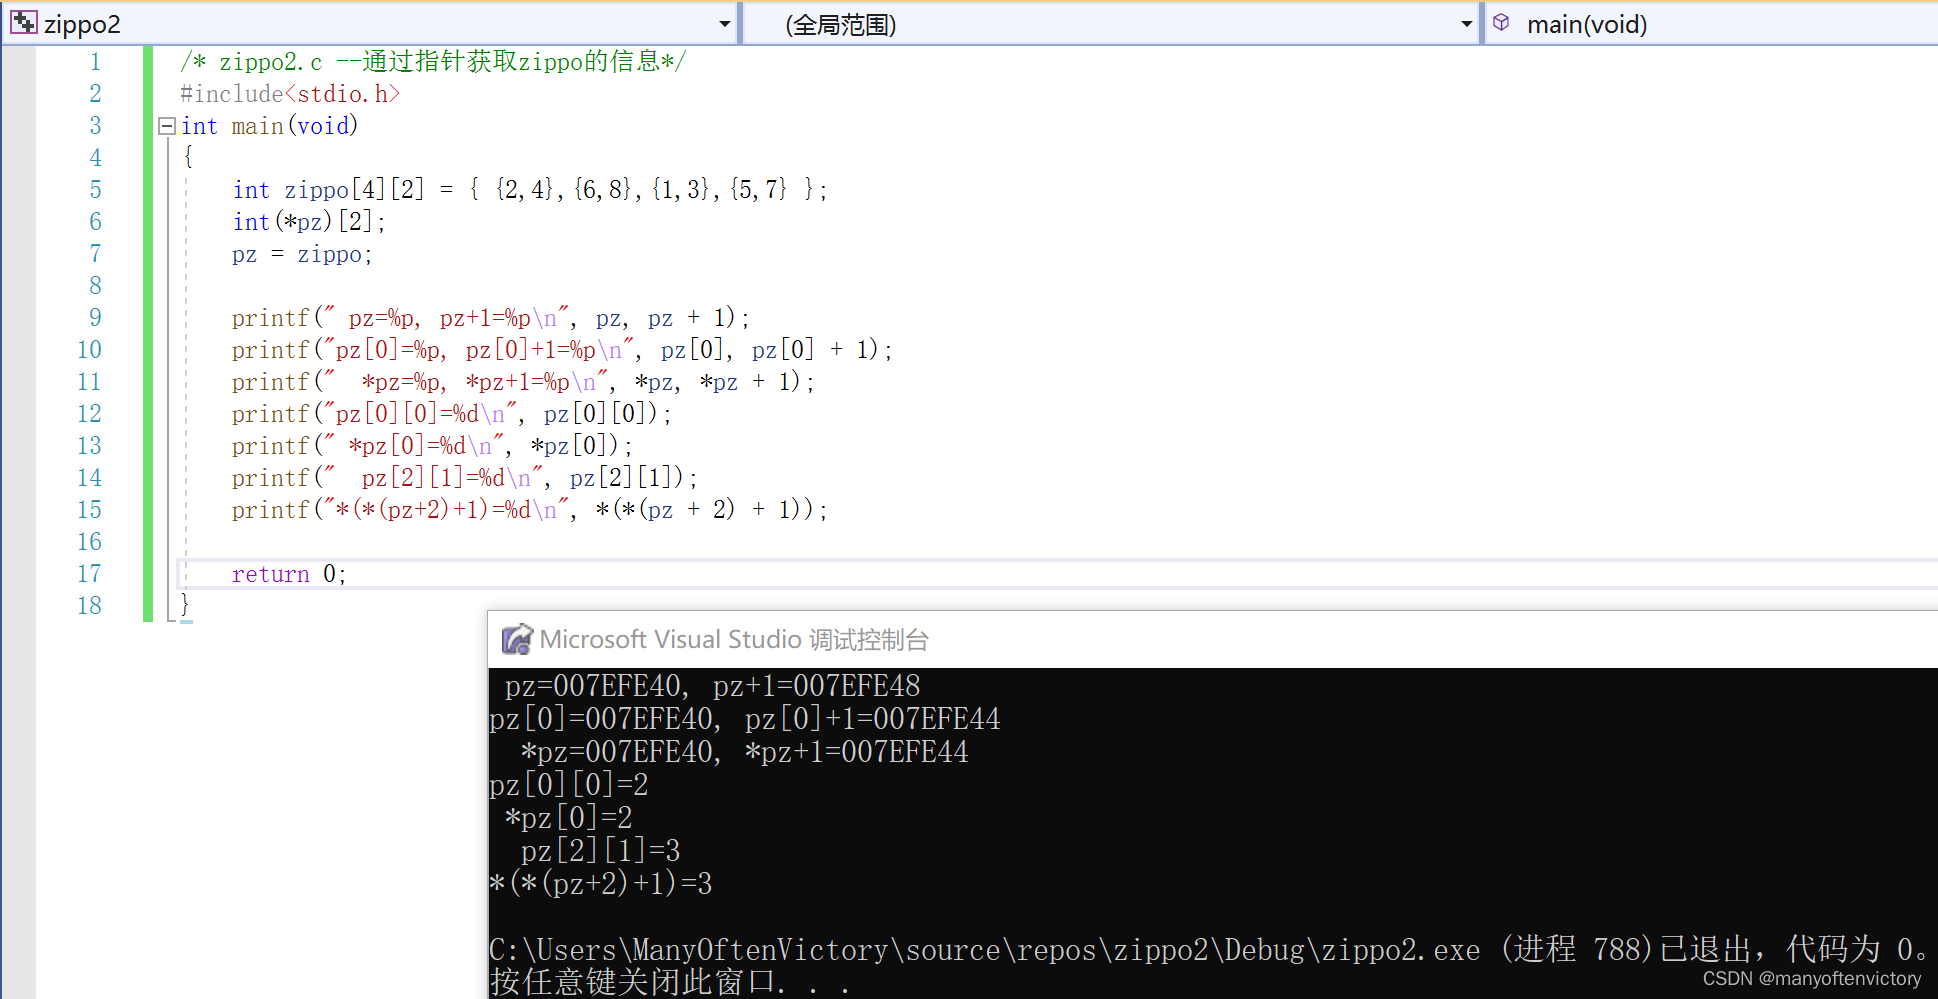
Task: Click the return 0; statement
Action: click(x=289, y=574)
